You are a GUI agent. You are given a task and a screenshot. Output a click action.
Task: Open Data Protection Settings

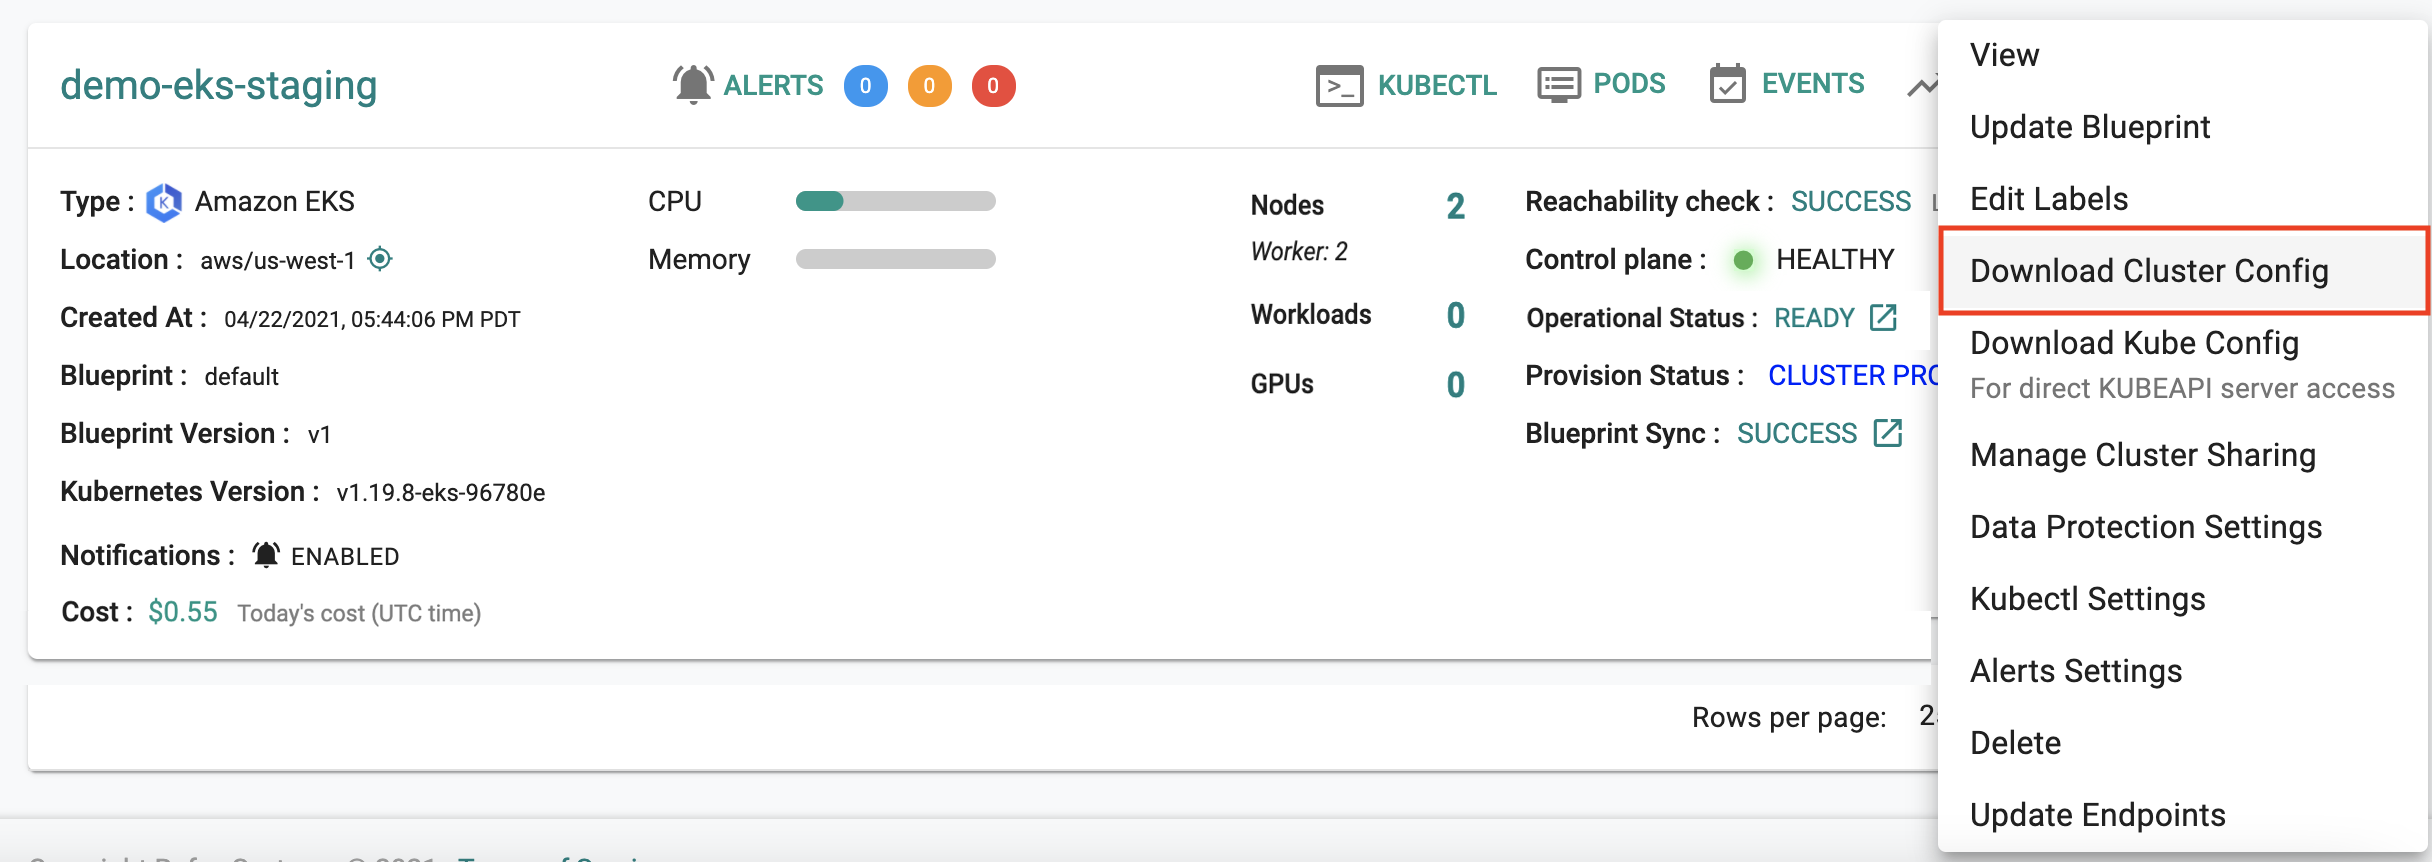tap(2183, 527)
